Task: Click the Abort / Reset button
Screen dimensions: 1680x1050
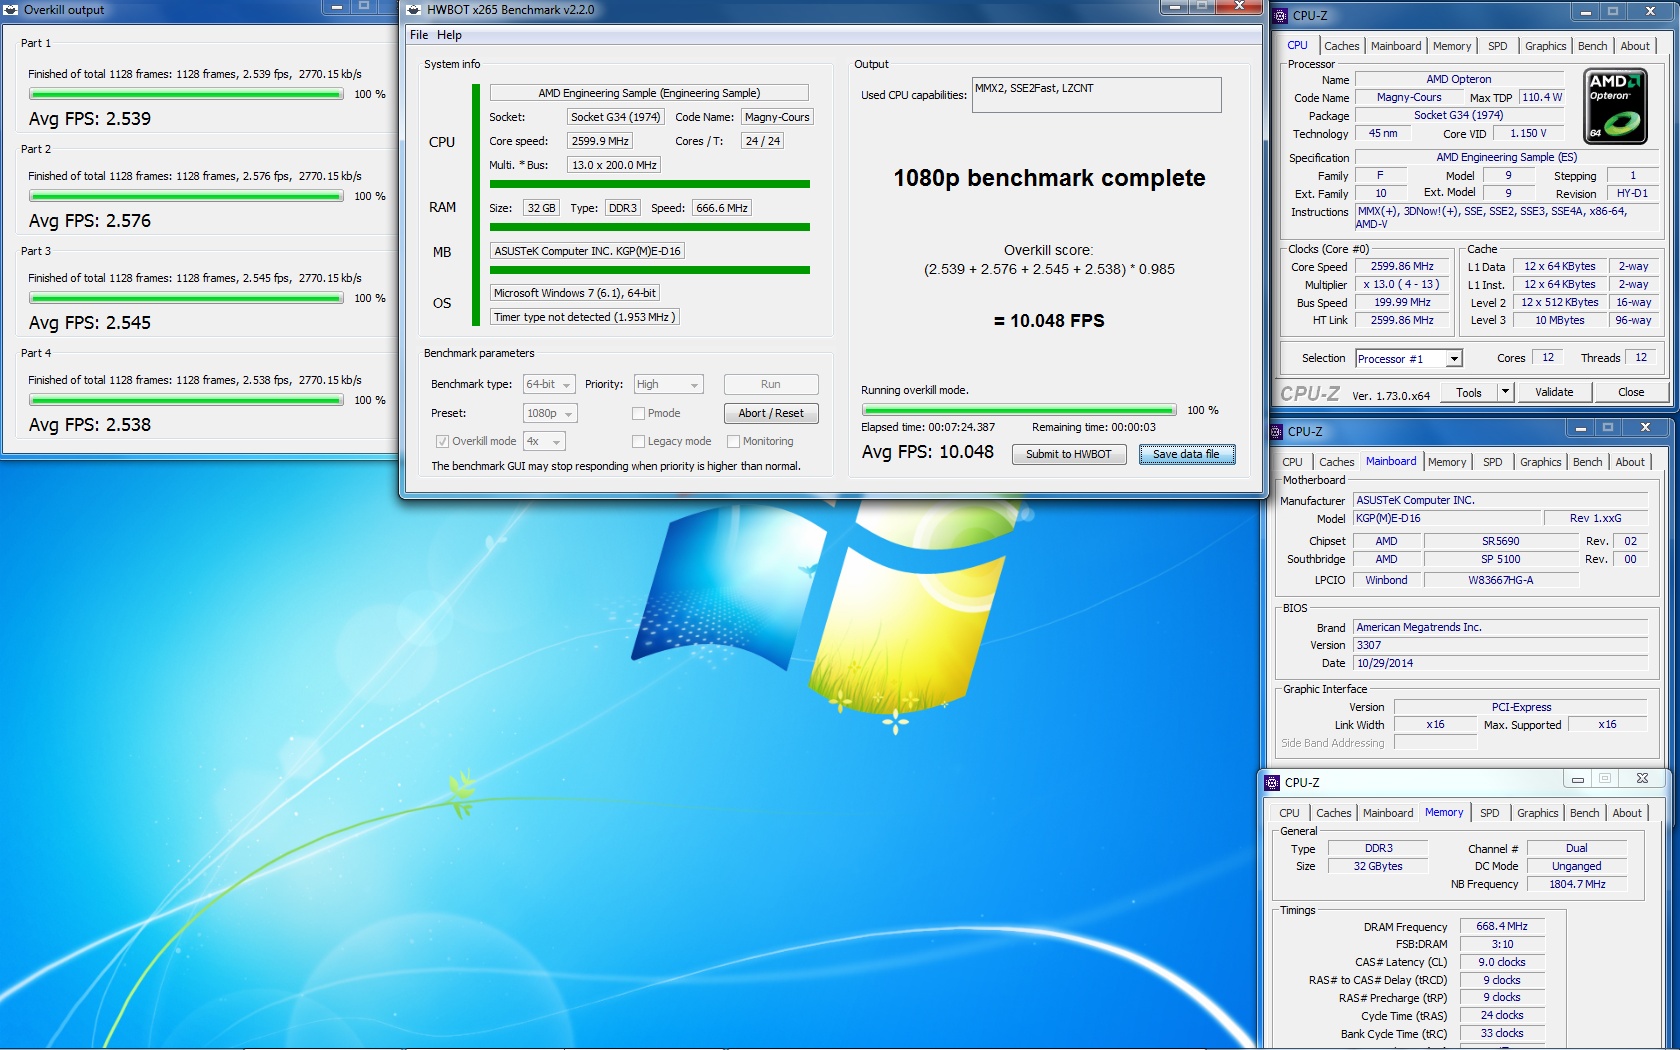Action: coord(771,413)
